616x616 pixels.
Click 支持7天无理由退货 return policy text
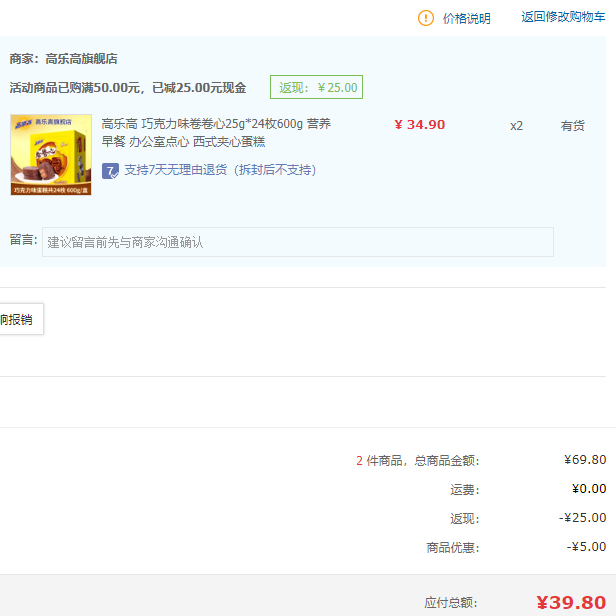coord(220,170)
